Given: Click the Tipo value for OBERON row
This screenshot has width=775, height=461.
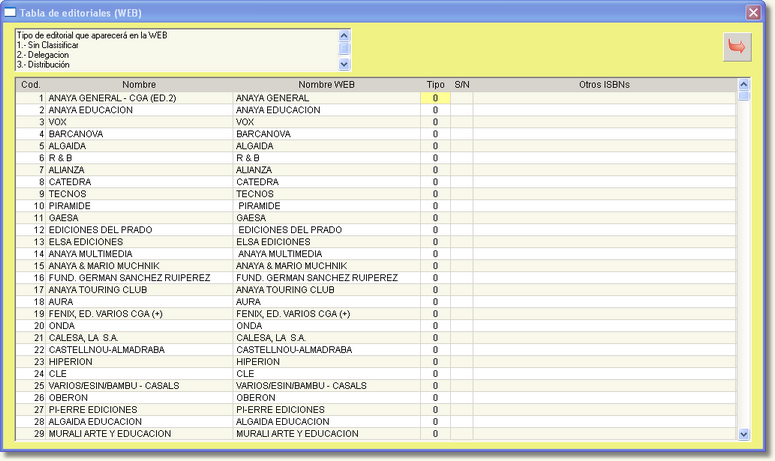Looking at the screenshot, I should tap(435, 397).
